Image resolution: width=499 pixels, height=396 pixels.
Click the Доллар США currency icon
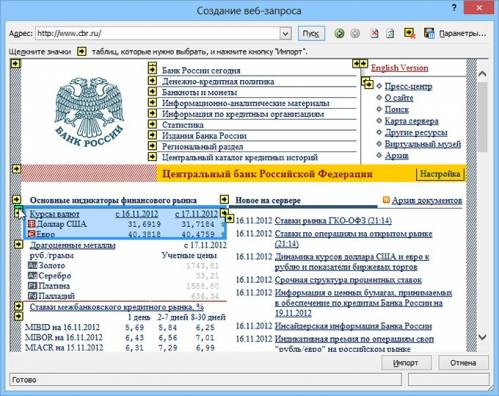pos(32,224)
